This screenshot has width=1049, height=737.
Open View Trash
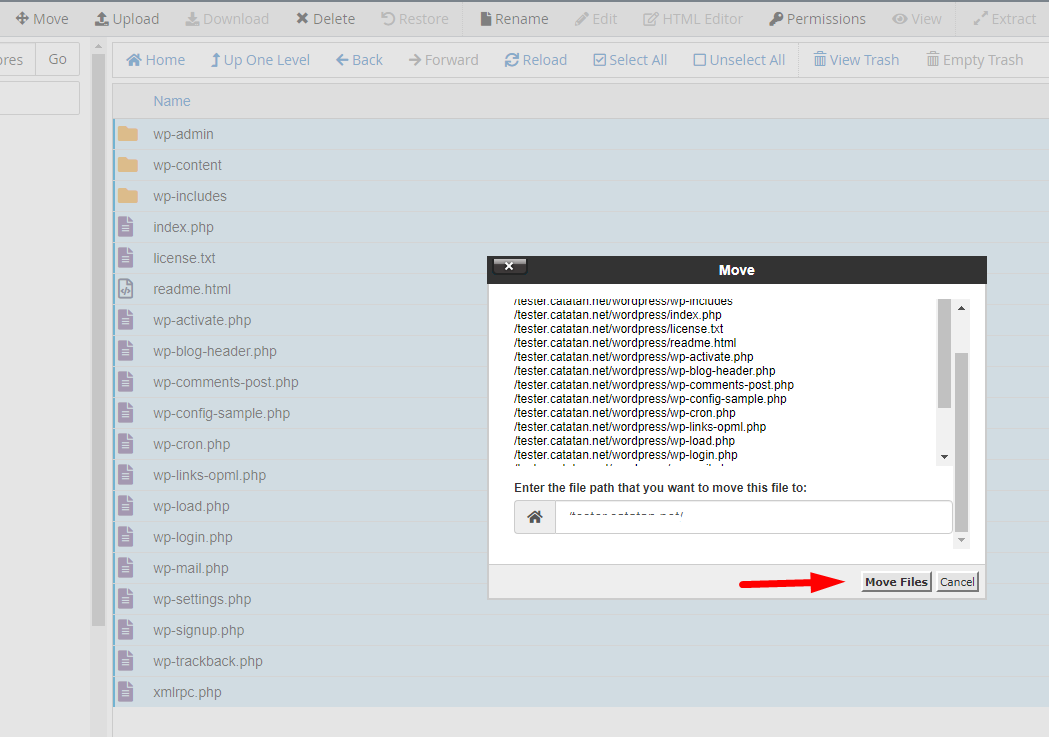856,60
